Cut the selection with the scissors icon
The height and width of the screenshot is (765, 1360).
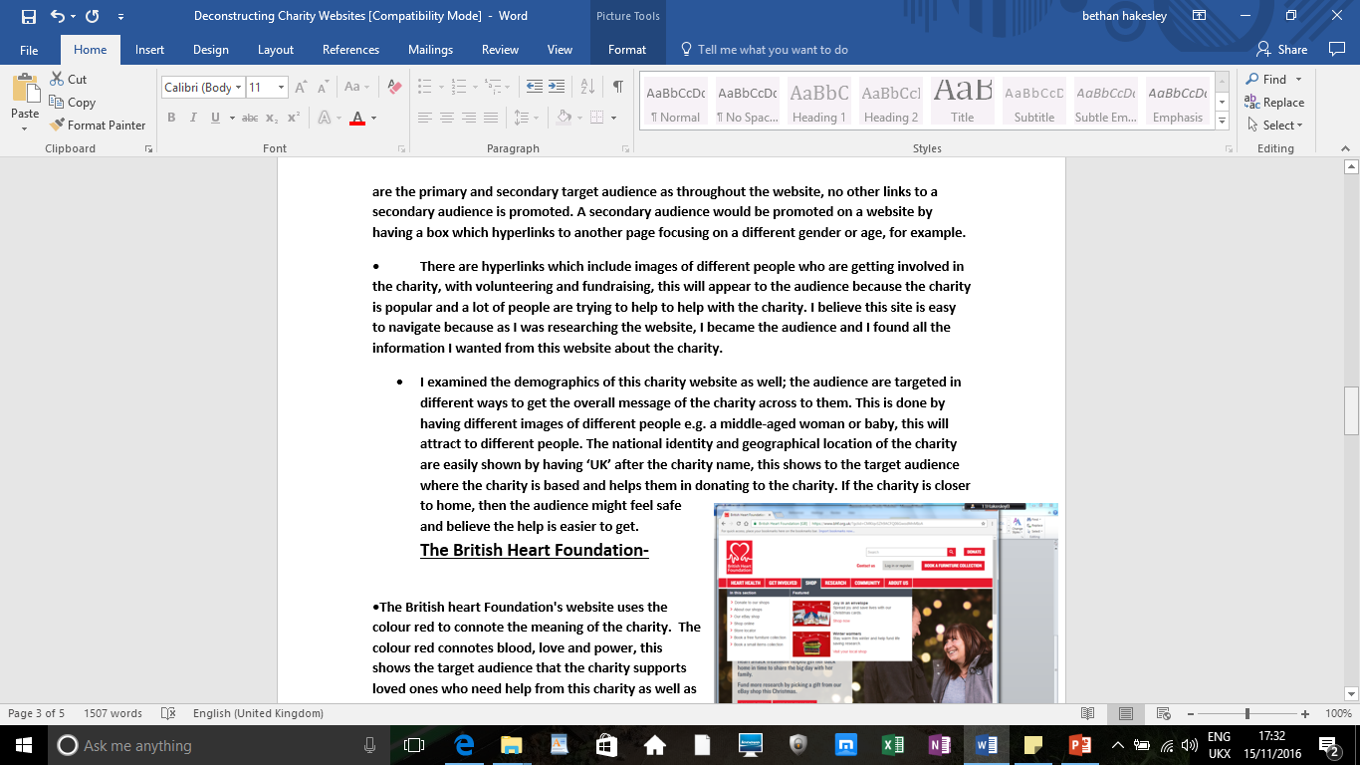(68, 79)
